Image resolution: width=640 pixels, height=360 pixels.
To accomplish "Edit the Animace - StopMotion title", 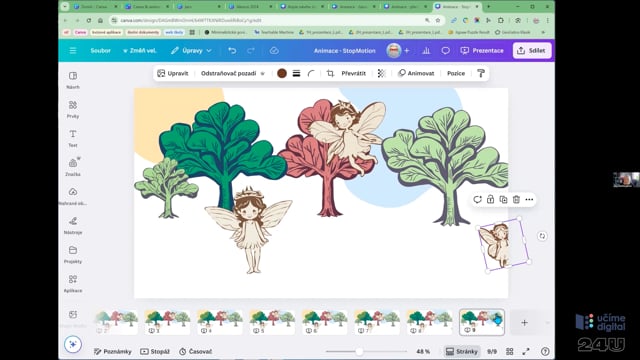I will pos(344,51).
